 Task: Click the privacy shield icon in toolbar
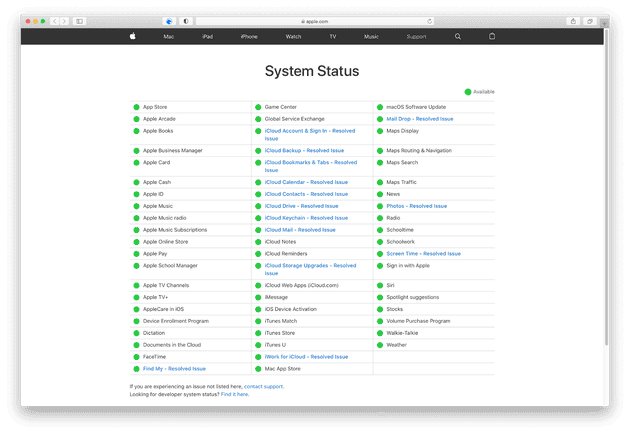click(186, 21)
